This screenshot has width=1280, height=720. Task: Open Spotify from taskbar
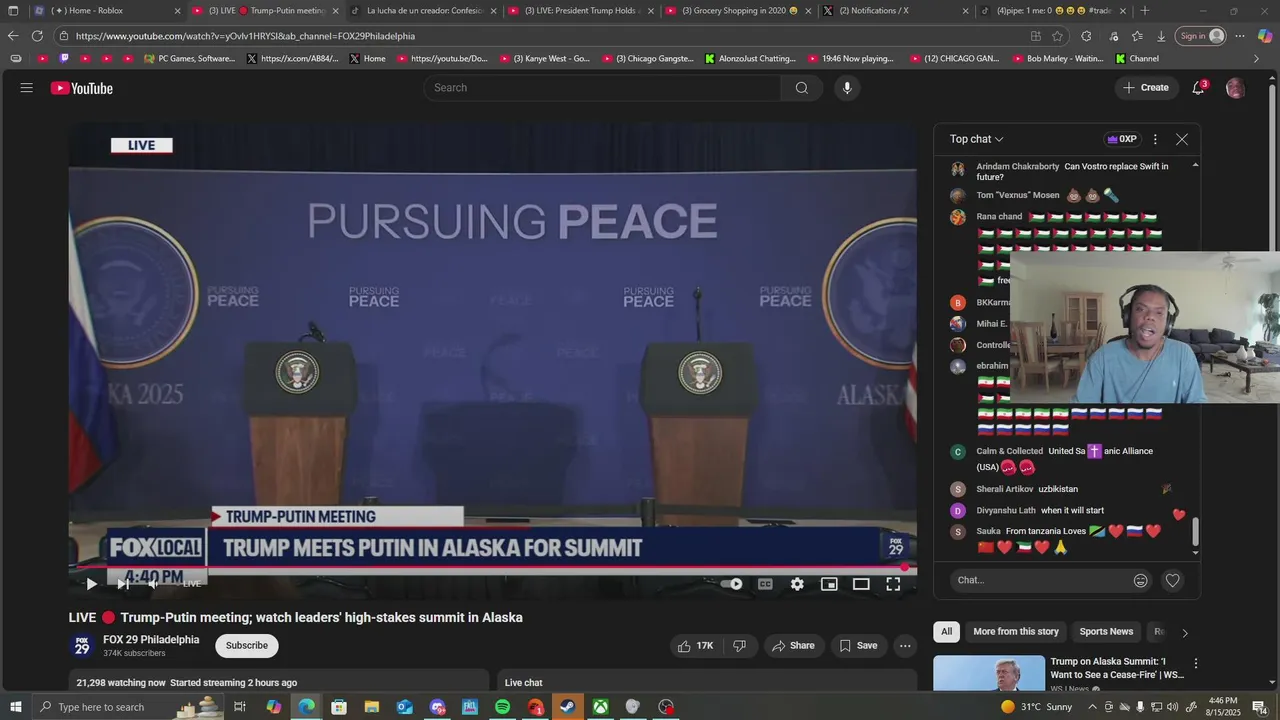point(502,707)
